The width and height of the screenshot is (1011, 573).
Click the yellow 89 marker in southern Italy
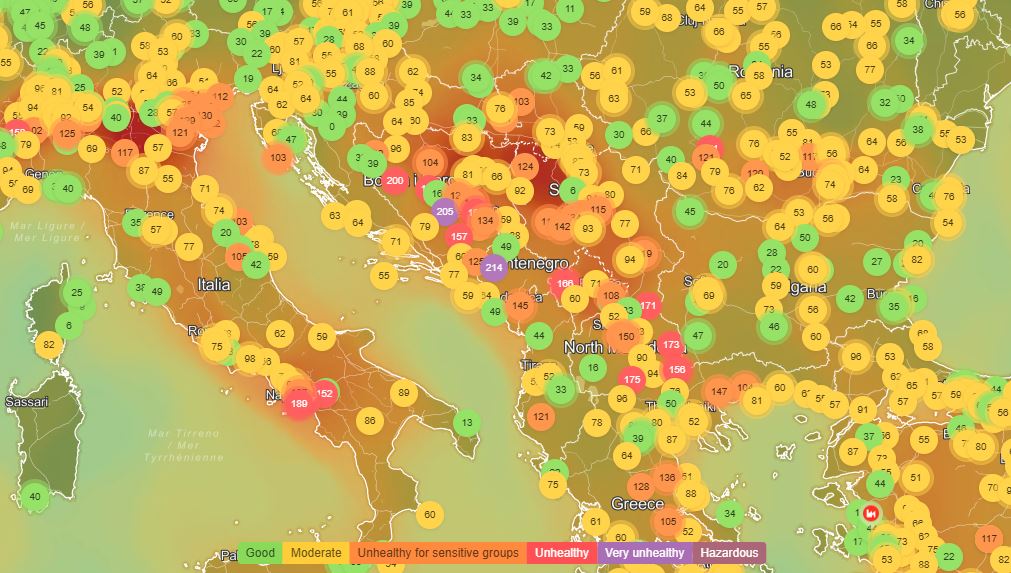pos(404,393)
